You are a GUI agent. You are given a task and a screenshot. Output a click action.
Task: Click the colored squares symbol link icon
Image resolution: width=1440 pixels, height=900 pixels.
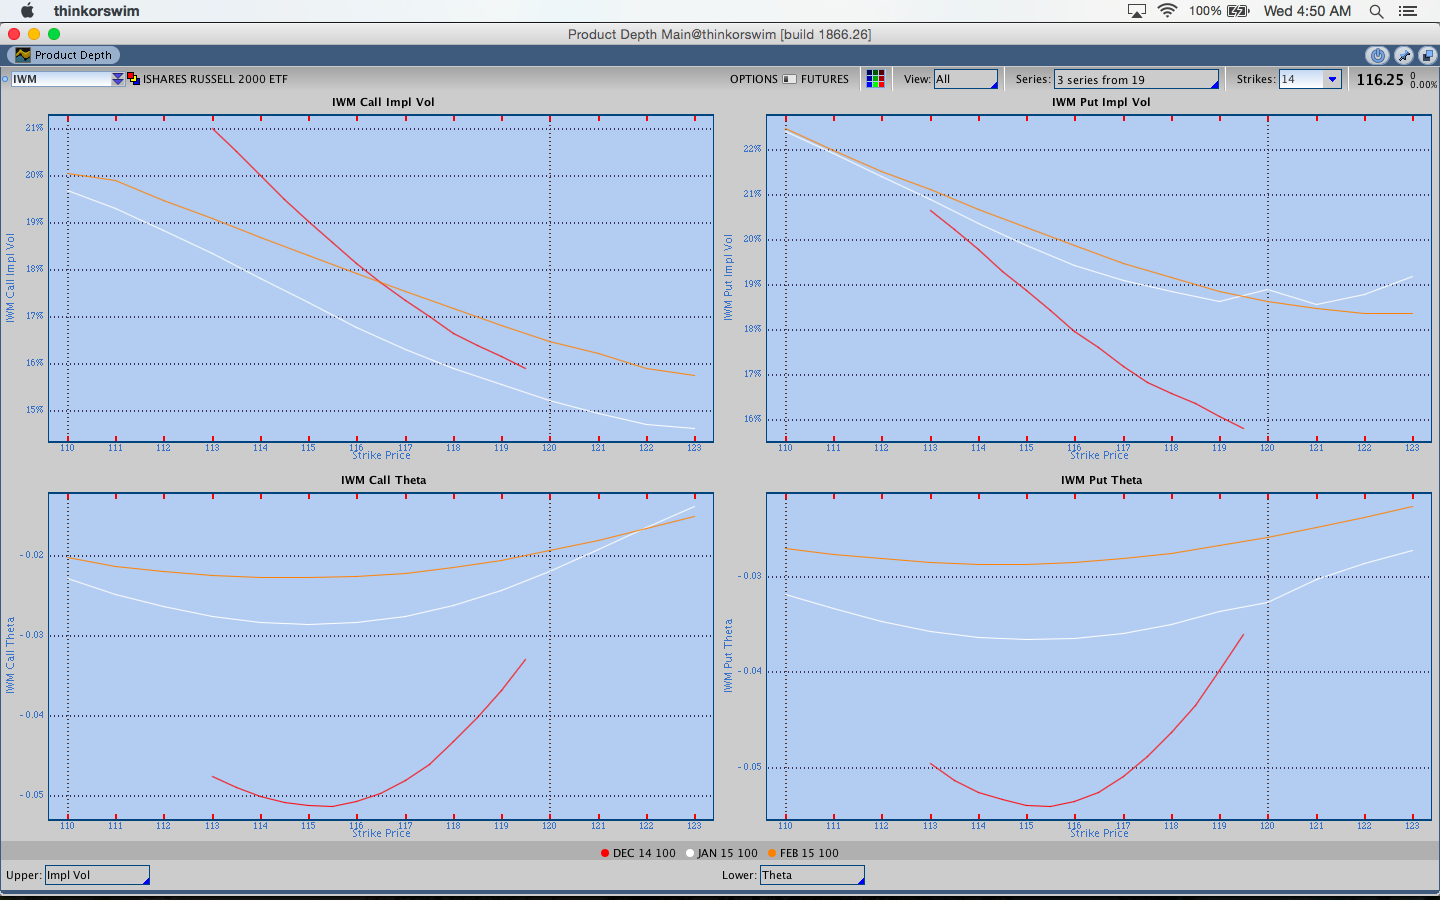click(x=133, y=79)
